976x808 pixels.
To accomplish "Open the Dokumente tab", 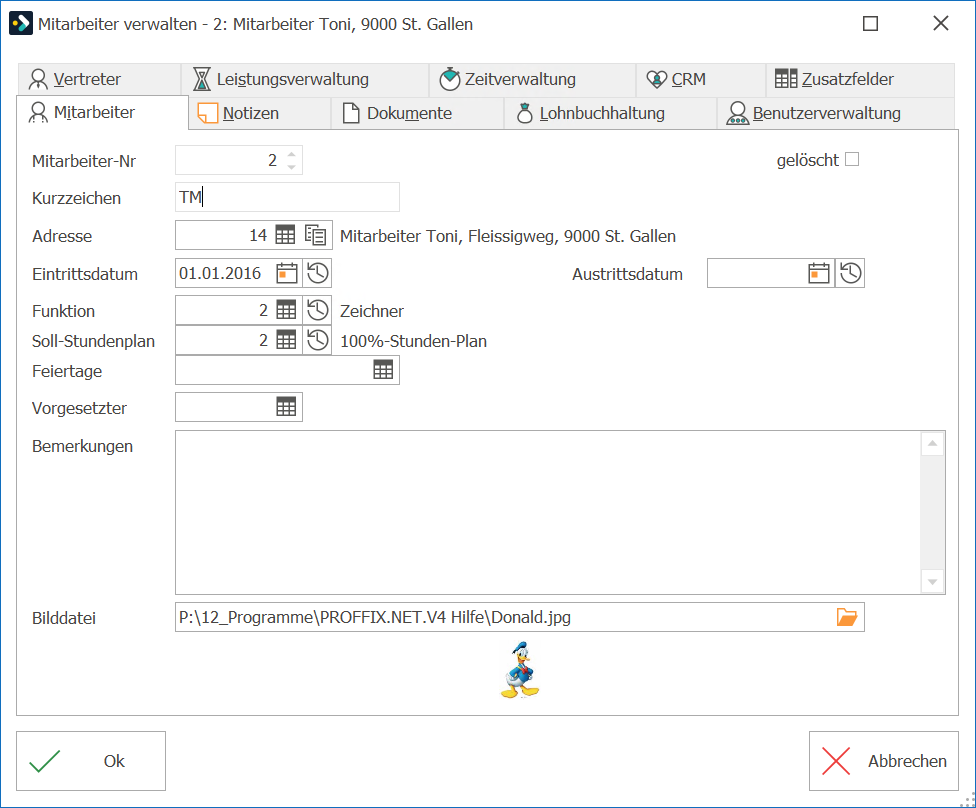I will tap(418, 113).
